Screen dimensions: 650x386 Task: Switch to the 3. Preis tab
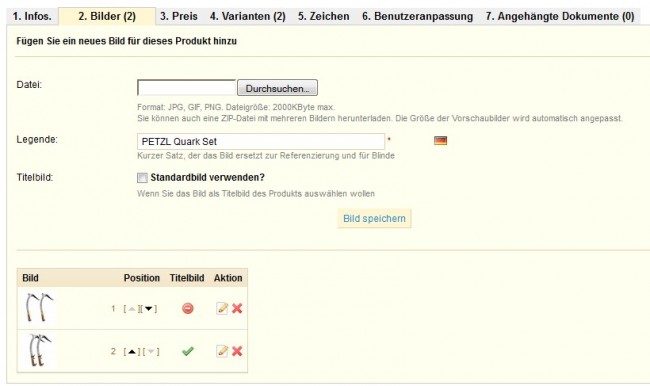(179, 17)
